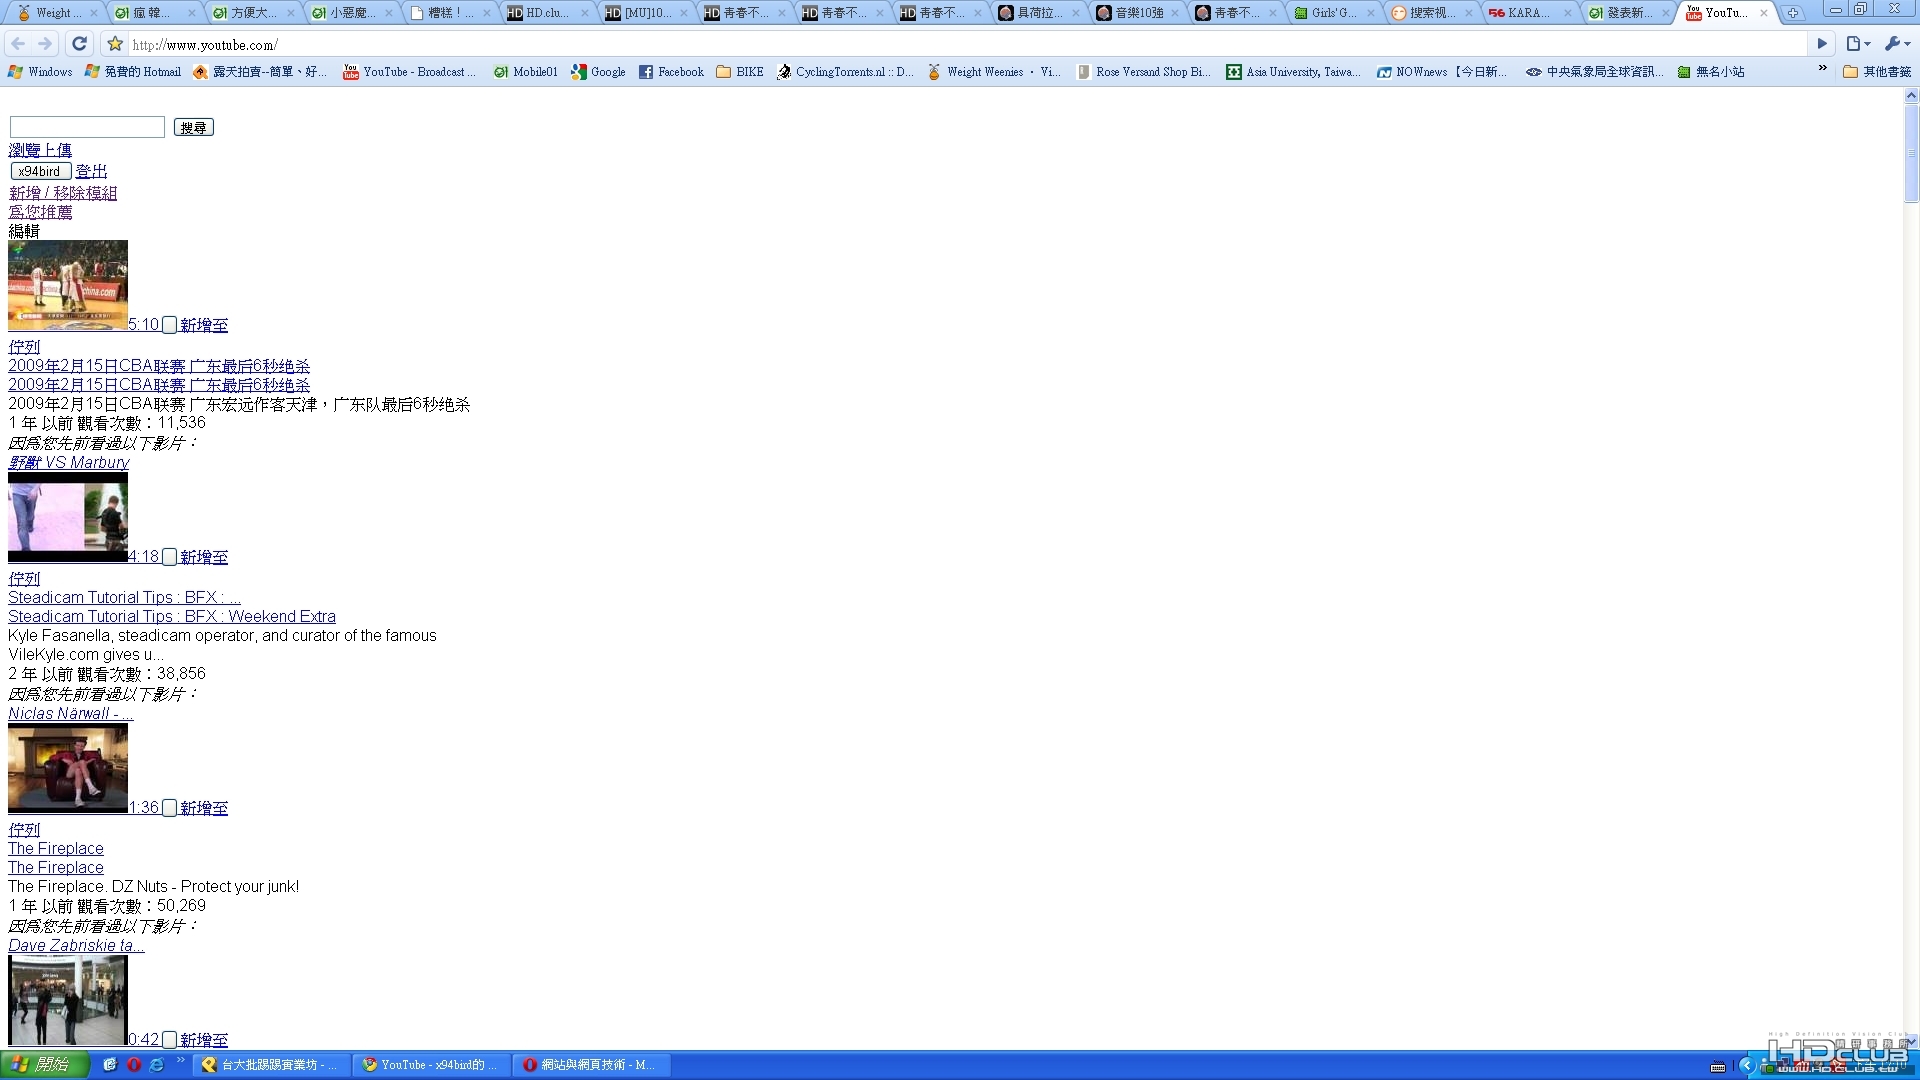Image resolution: width=1920 pixels, height=1080 pixels.
Task: Close the active YouTube tab
Action: click(1764, 13)
